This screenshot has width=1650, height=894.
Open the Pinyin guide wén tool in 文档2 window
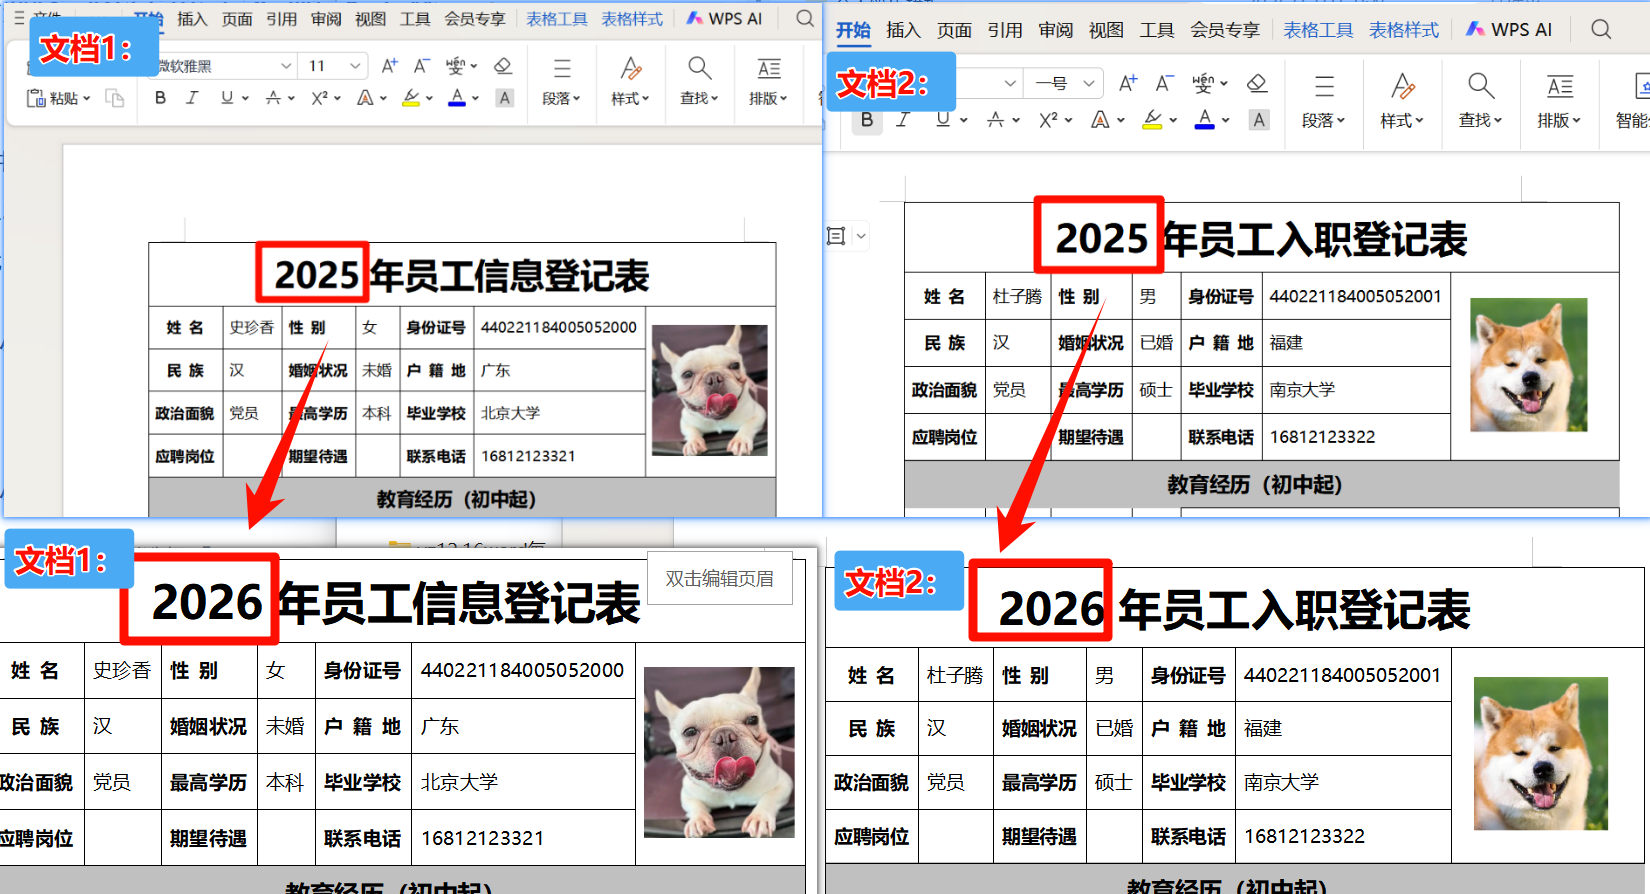[x=1203, y=83]
